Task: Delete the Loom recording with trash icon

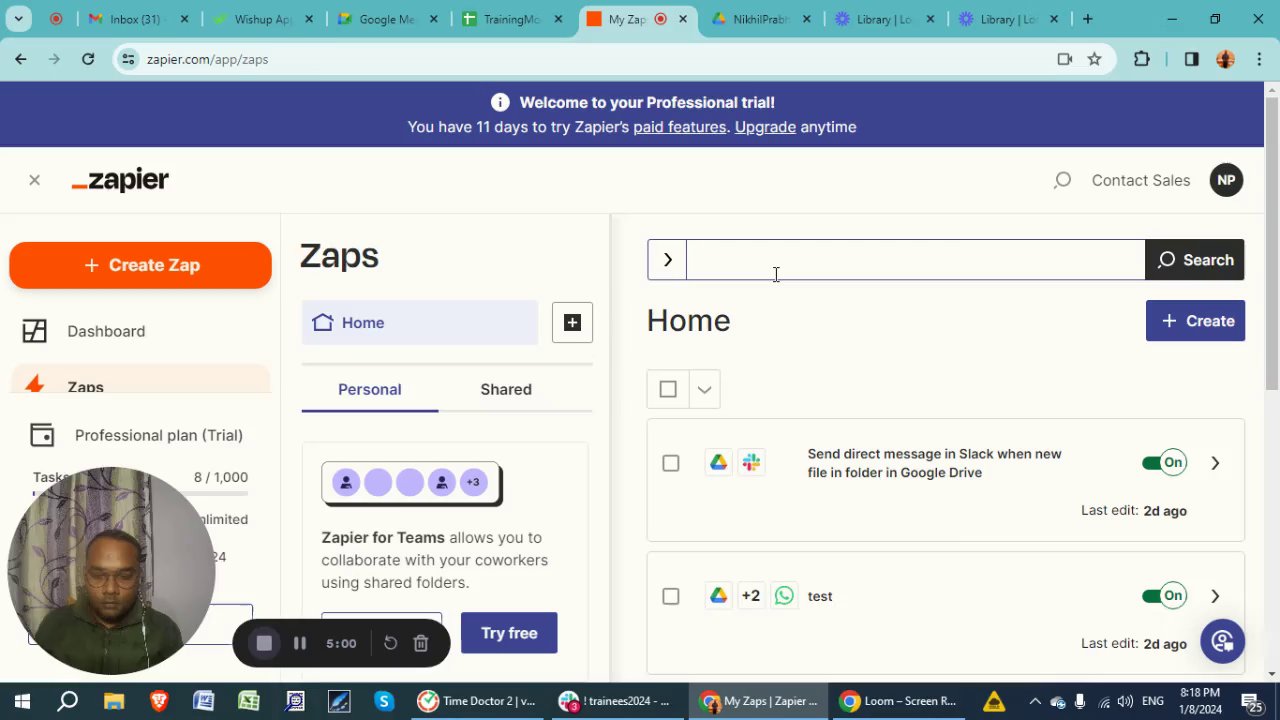Action: [x=421, y=643]
